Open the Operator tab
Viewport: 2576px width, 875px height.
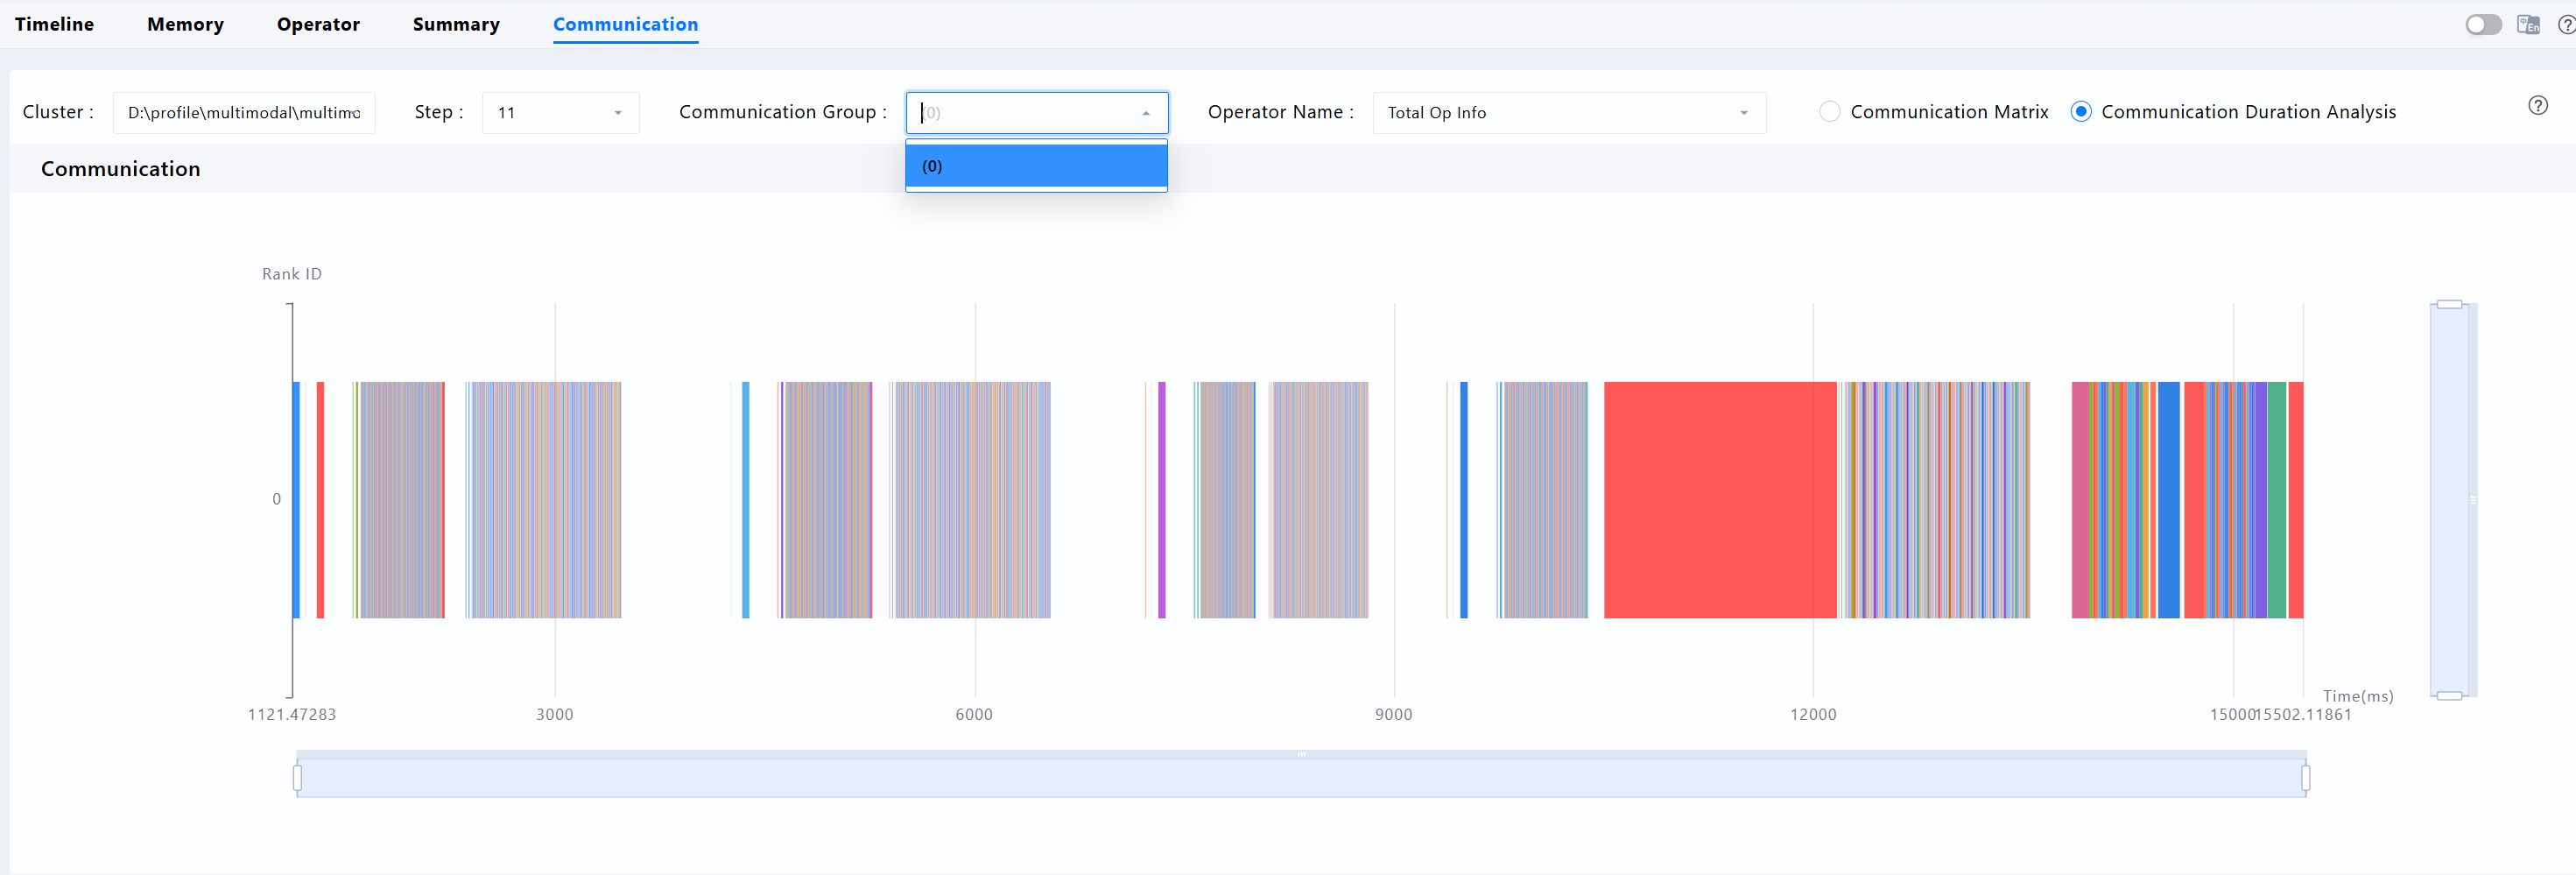click(318, 24)
